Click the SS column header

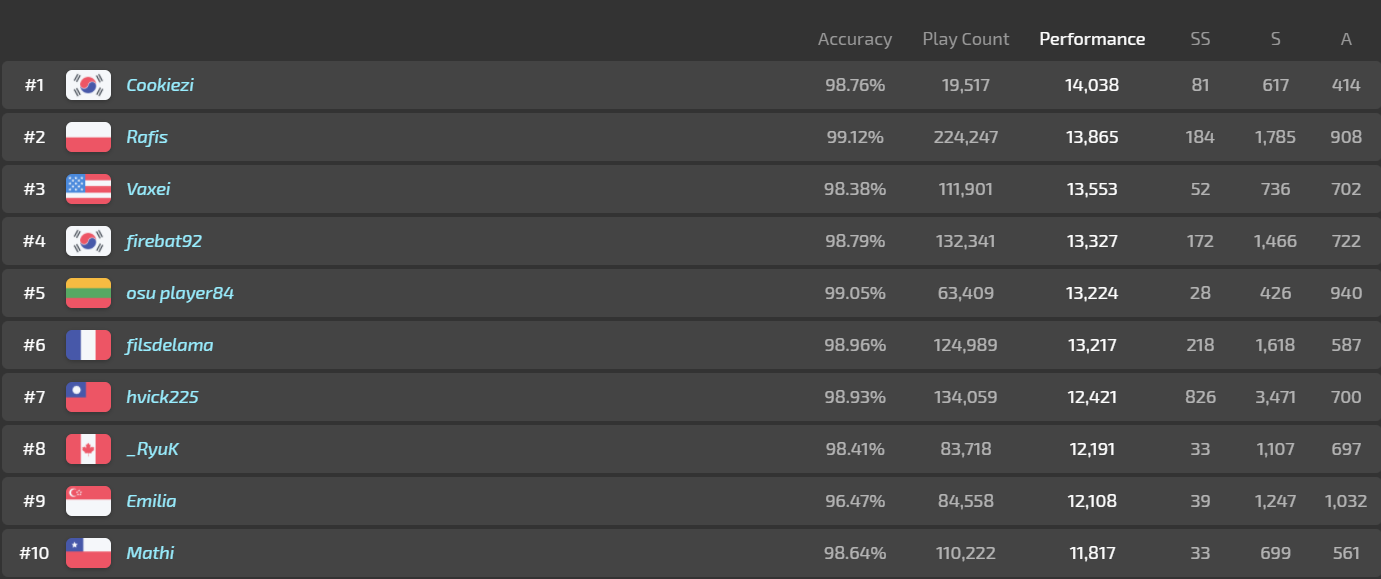pos(1200,39)
